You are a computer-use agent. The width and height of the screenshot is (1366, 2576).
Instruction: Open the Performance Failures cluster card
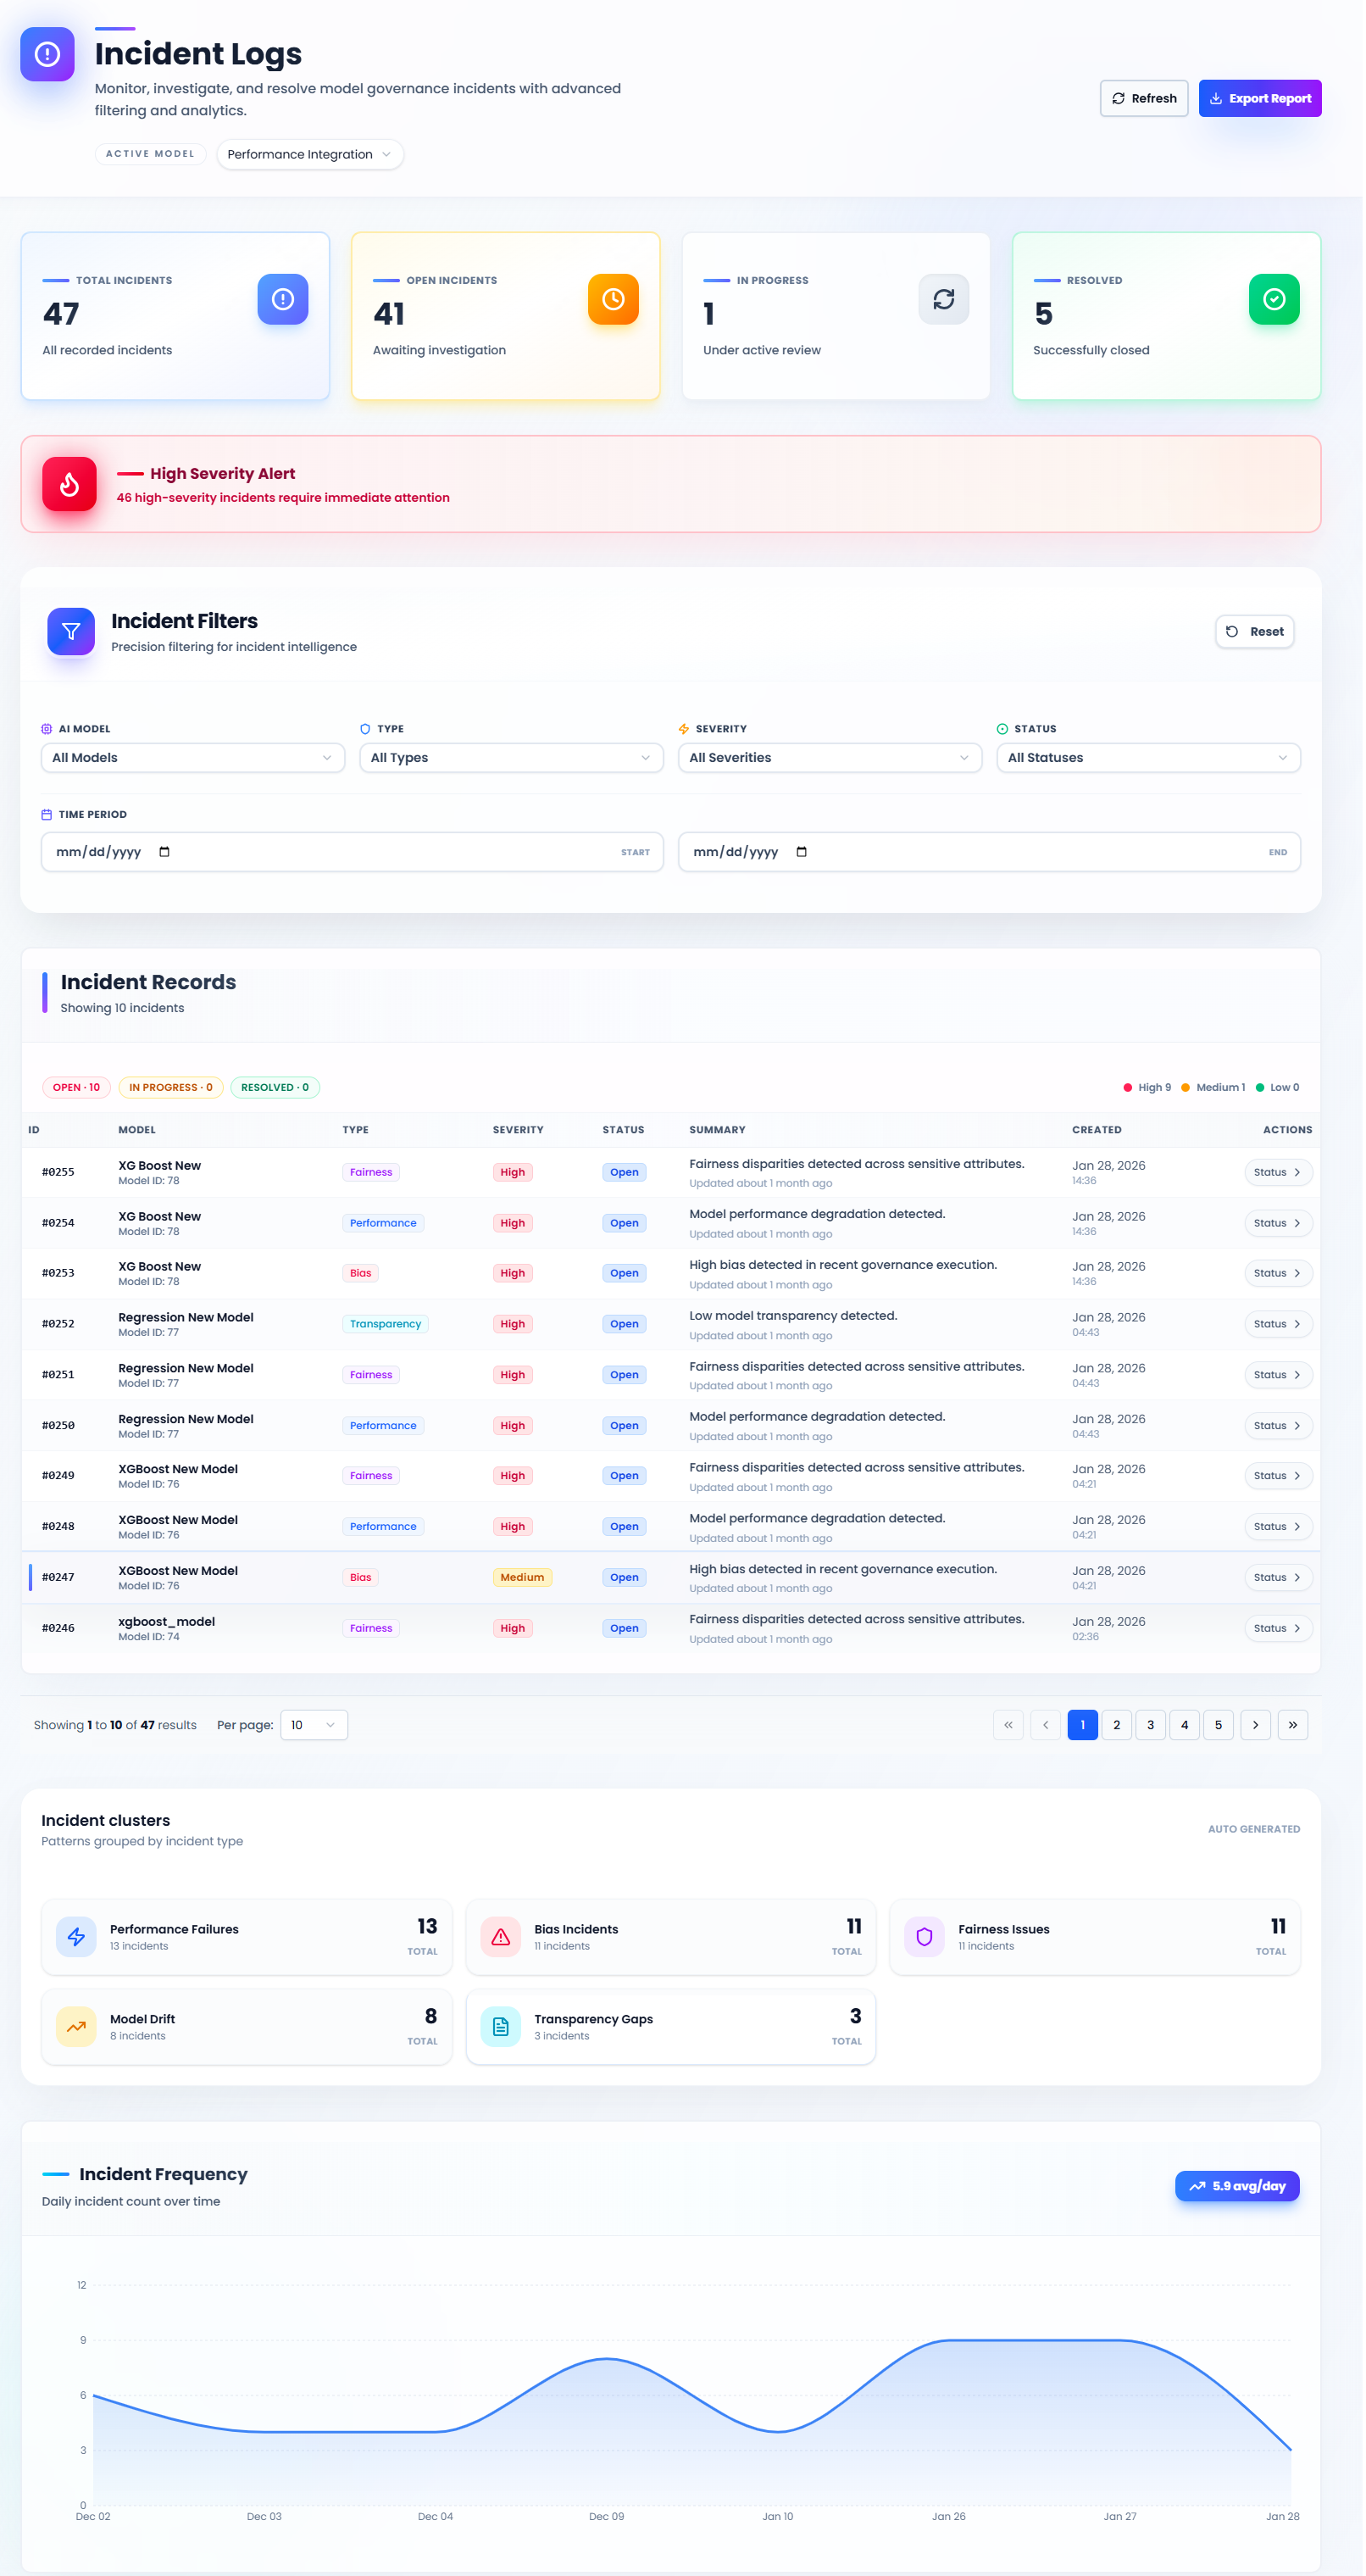click(x=247, y=1937)
